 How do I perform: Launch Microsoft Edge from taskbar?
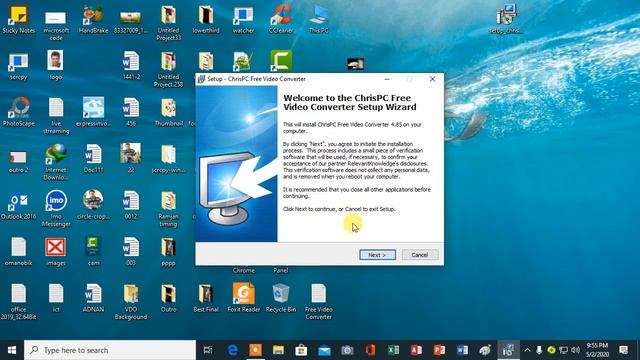pyautogui.click(x=233, y=350)
